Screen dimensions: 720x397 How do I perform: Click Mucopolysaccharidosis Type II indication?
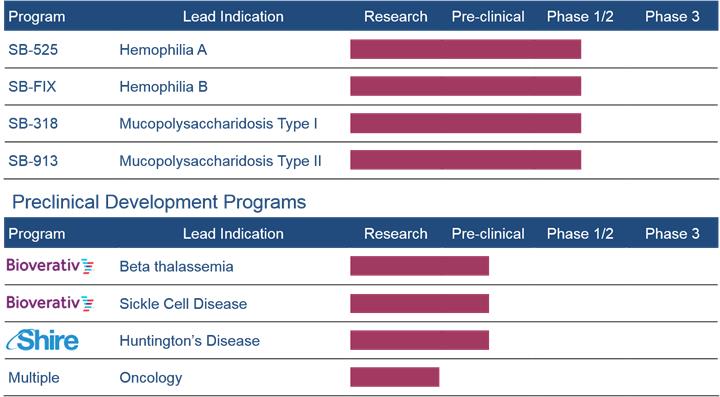pos(220,161)
